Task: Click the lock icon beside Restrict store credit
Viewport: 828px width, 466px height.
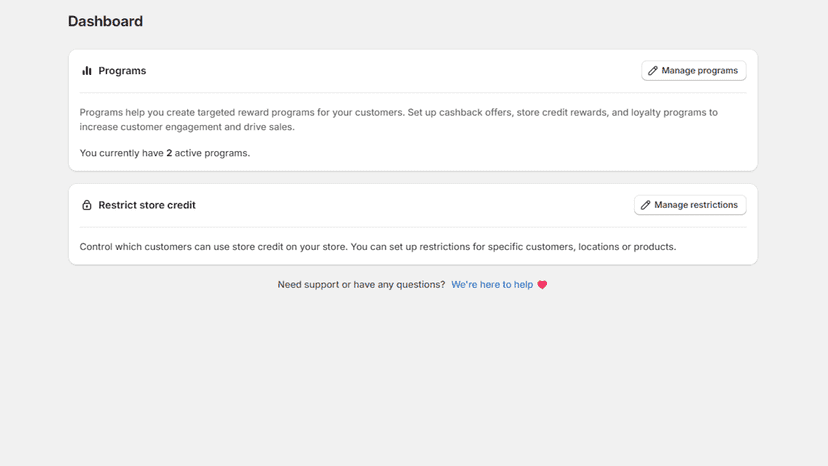Action: click(87, 205)
